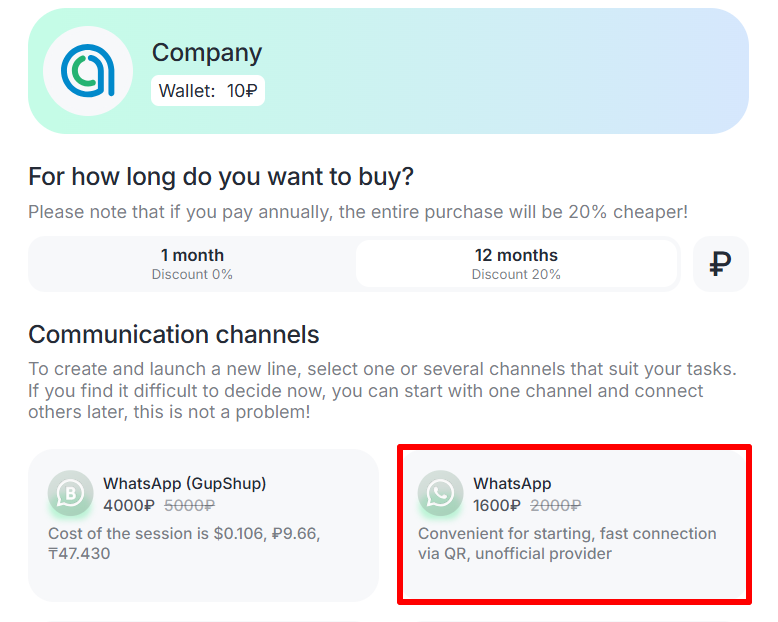
Task: Click the green WhatsApp channel icon
Action: pos(440,494)
